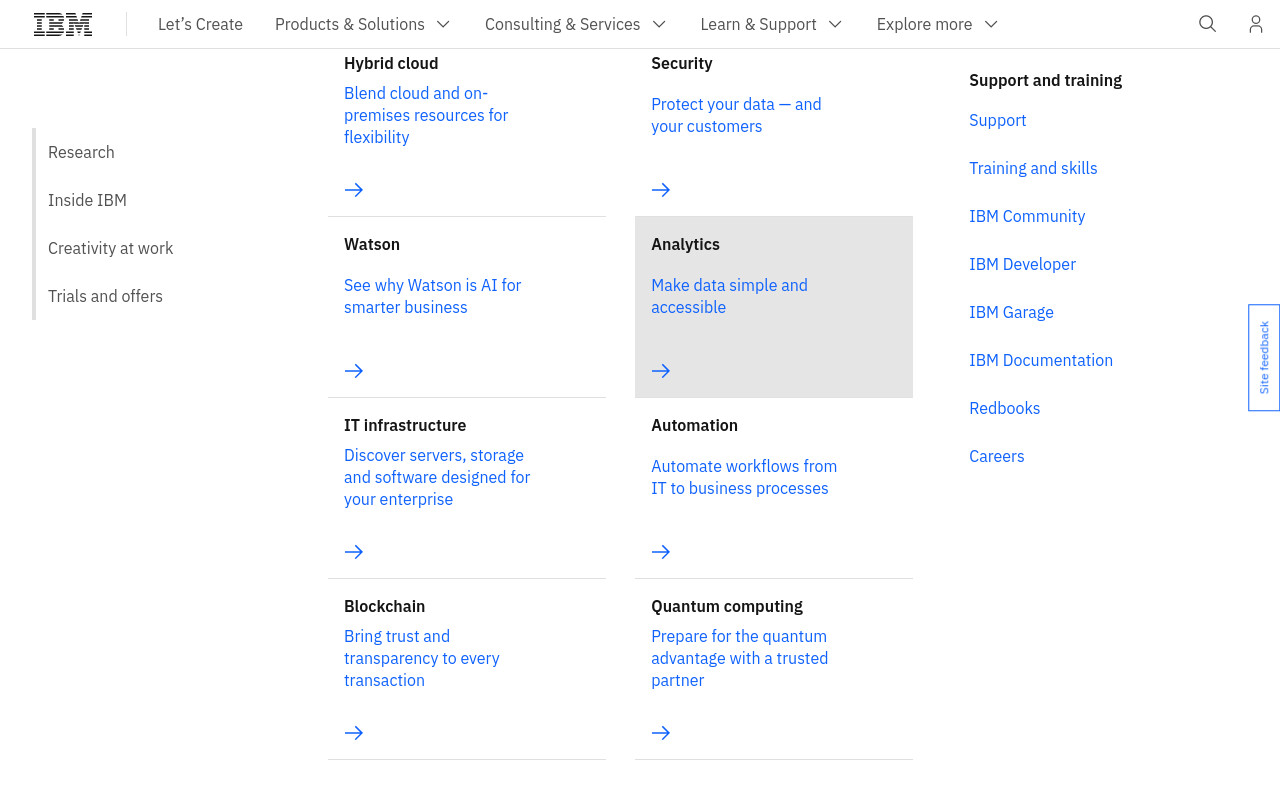
Task: Open the IBM Developer link
Action: click(1022, 264)
